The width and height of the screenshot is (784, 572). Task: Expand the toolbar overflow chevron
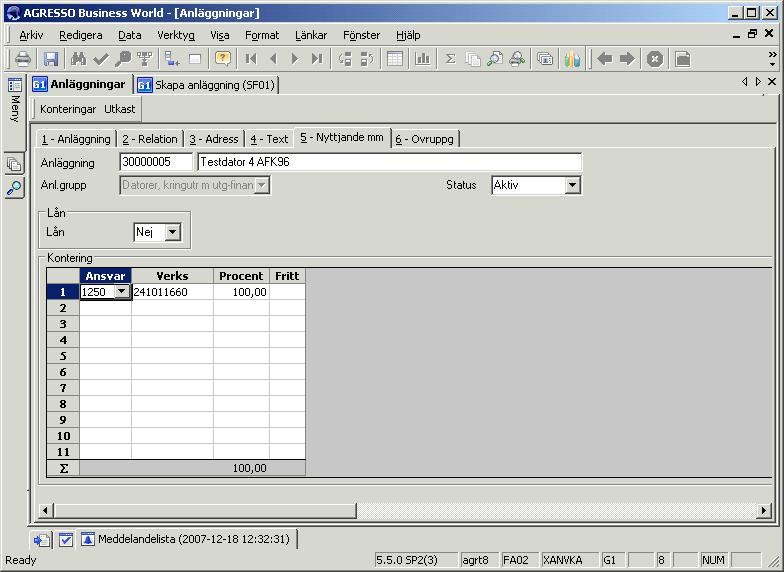click(772, 58)
